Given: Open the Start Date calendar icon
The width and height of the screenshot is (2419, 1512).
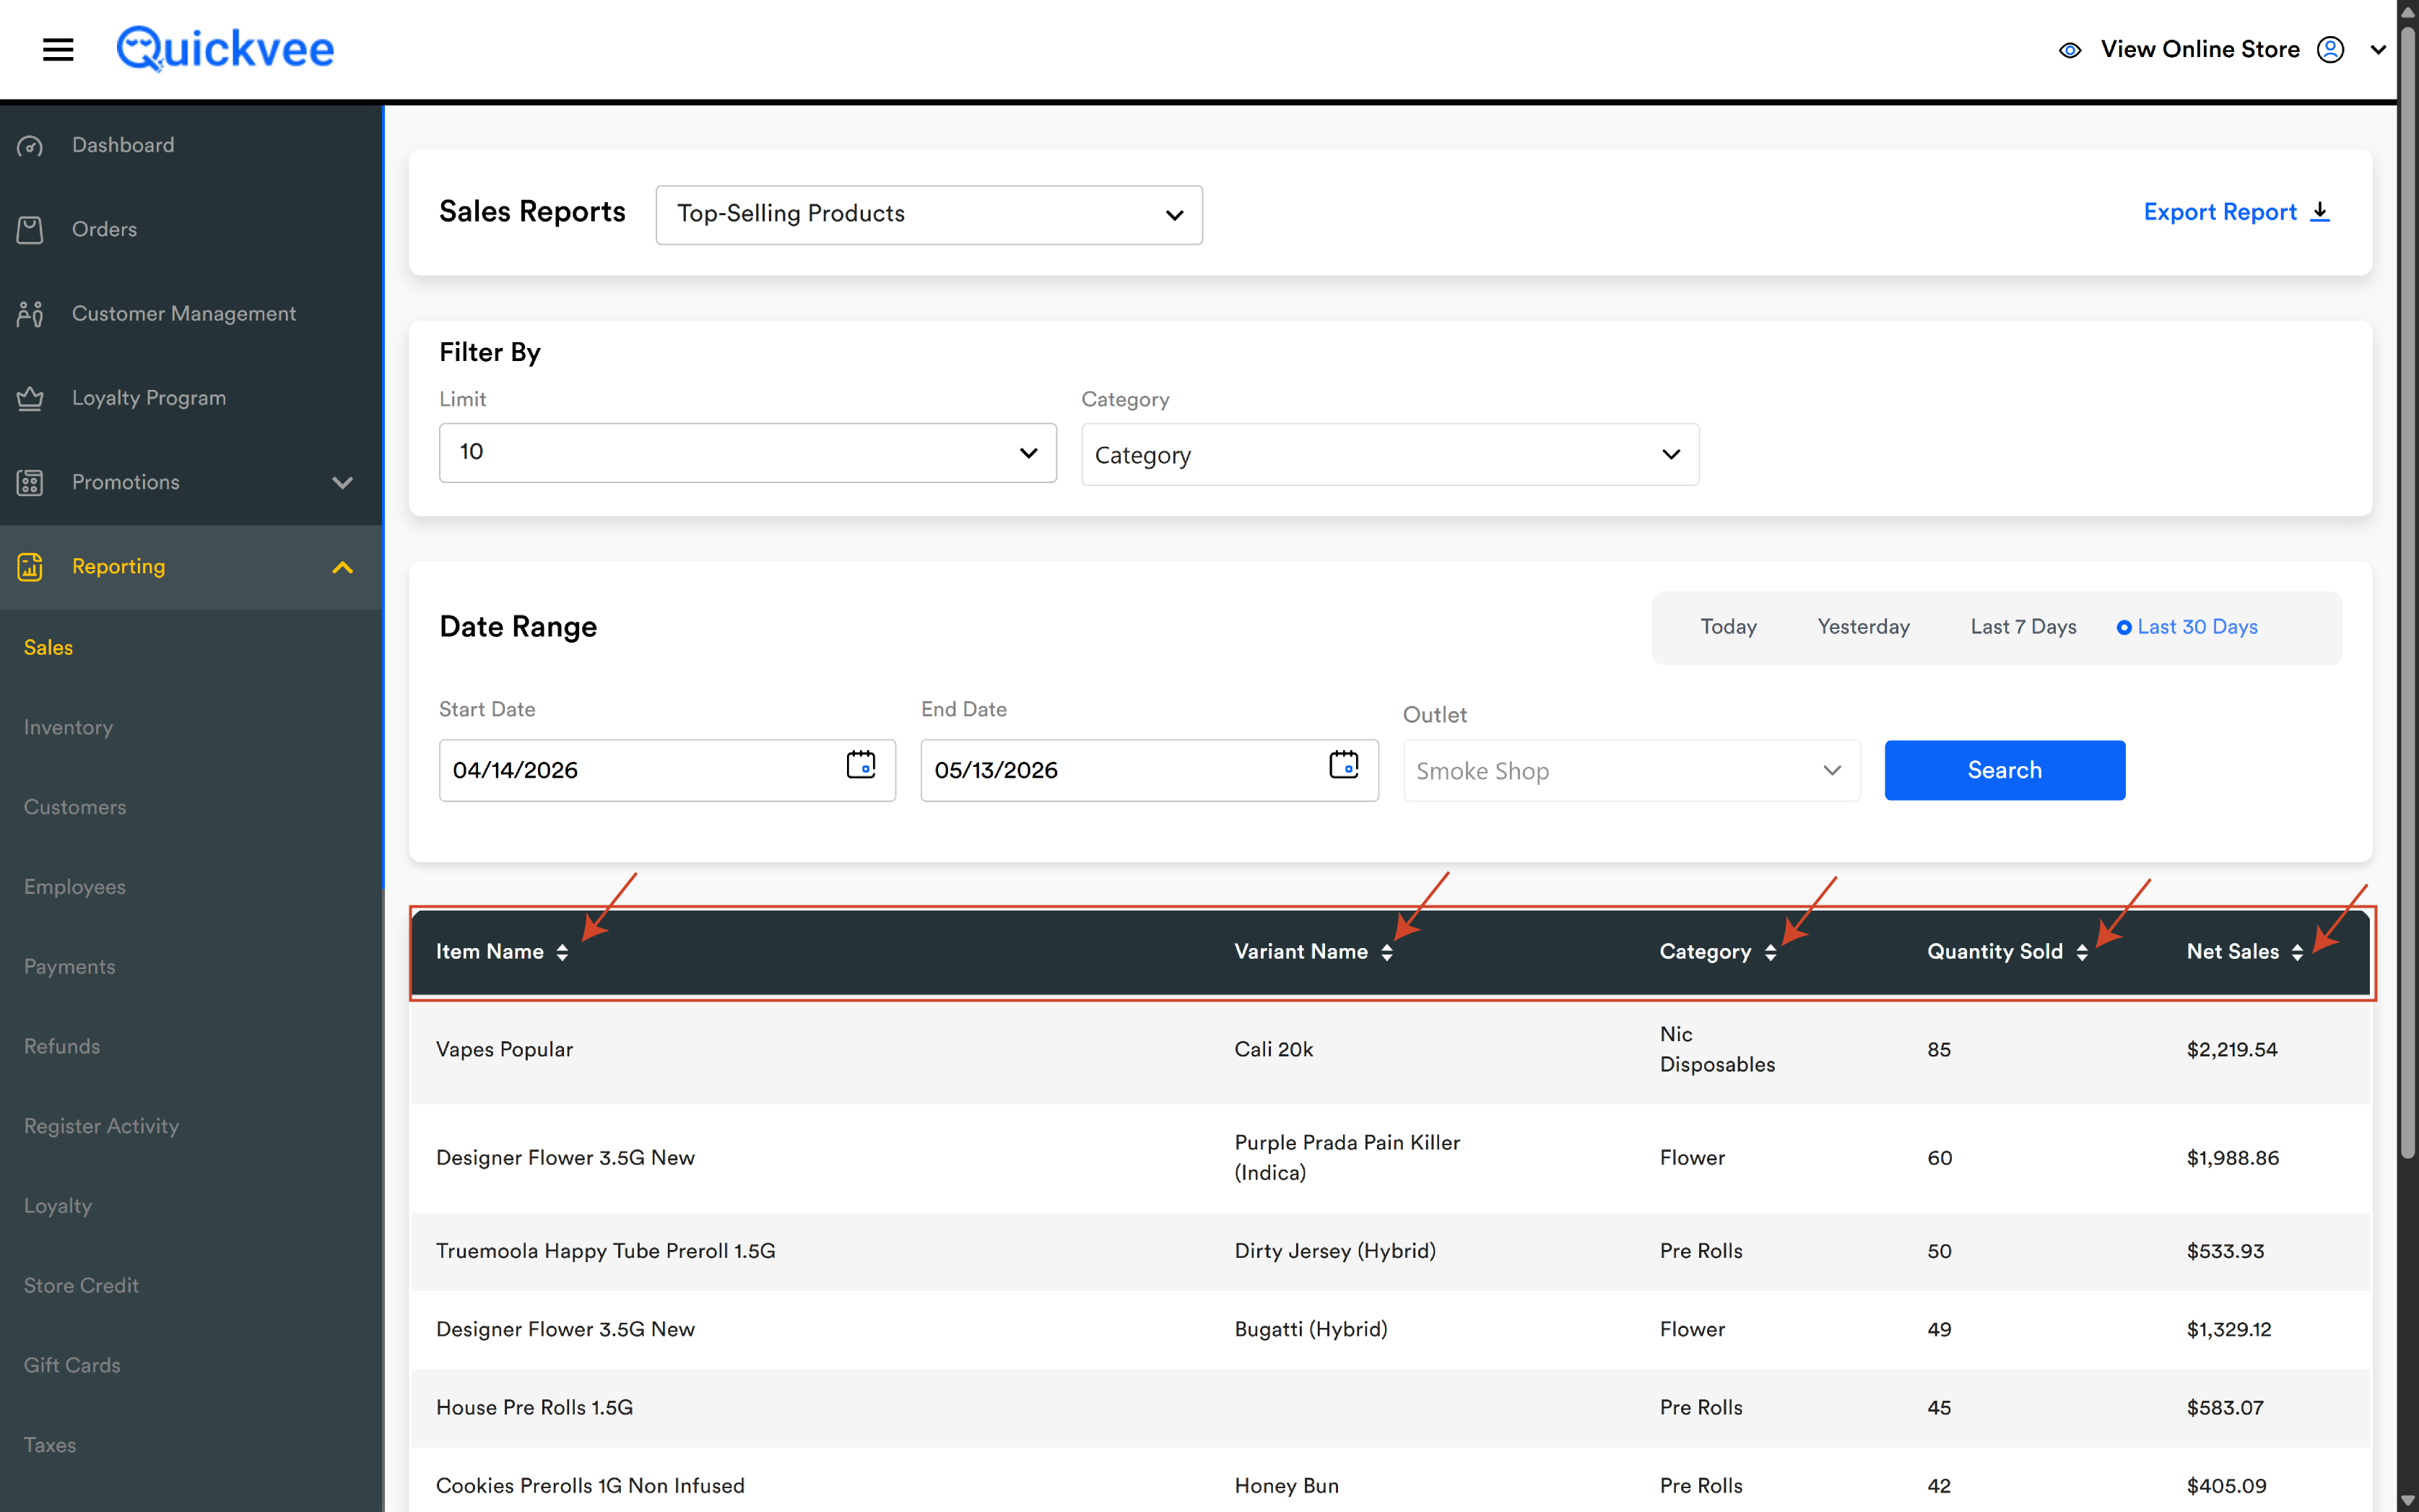Looking at the screenshot, I should click(860, 765).
